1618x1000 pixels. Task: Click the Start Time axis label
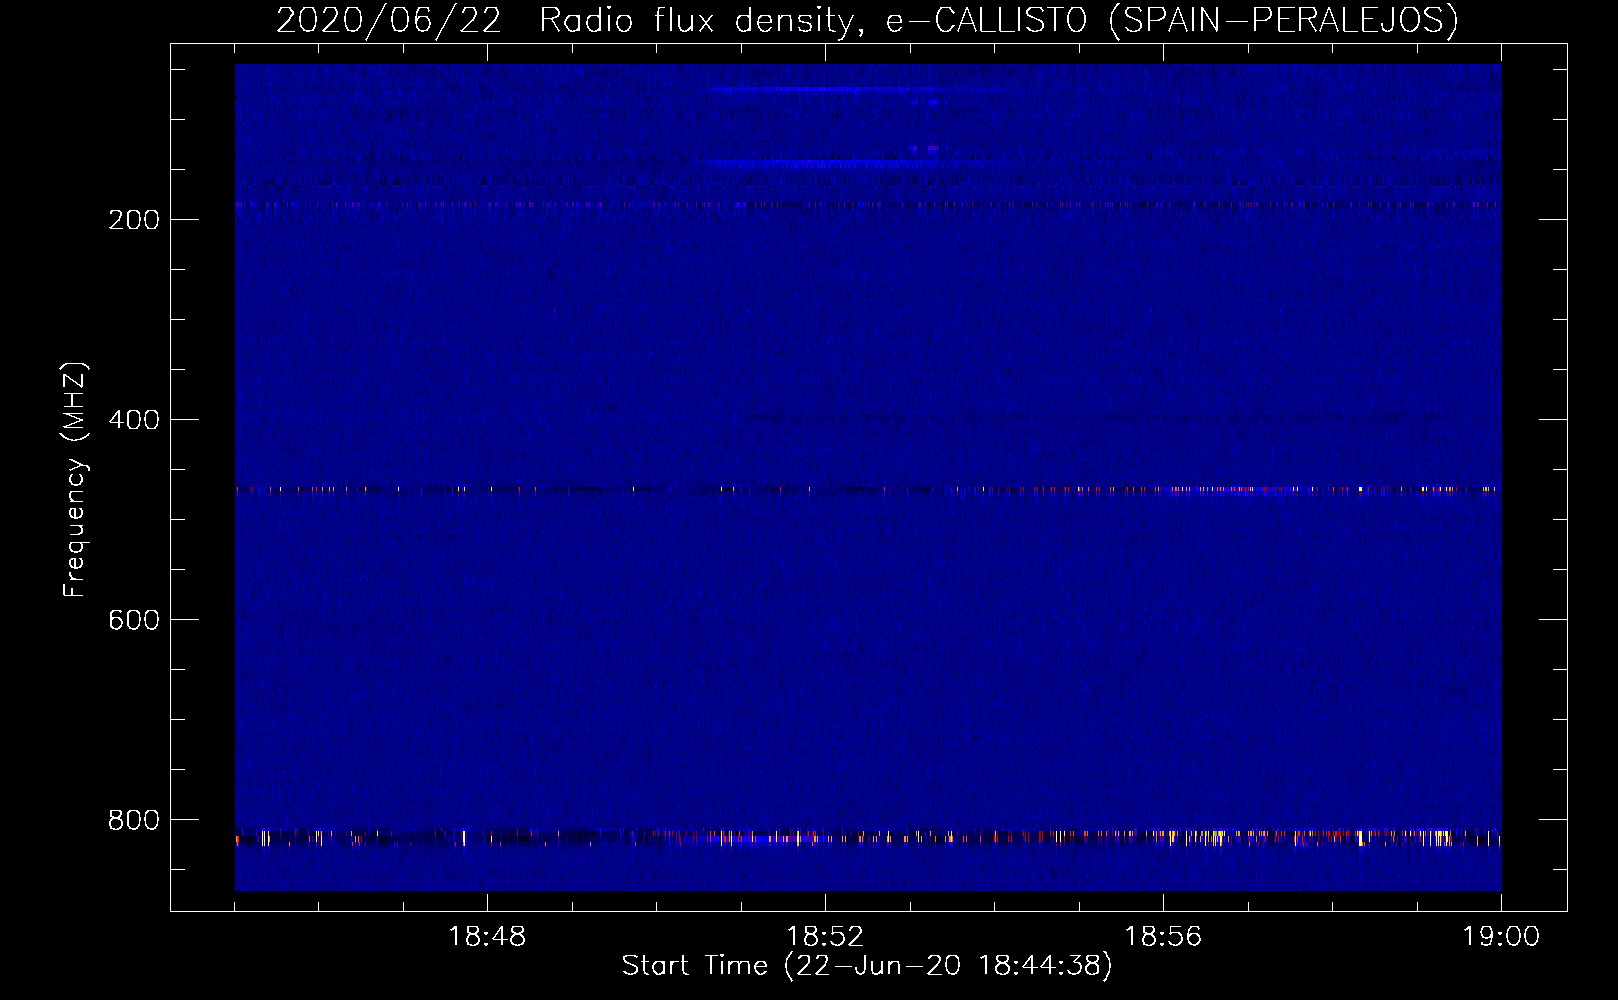(867, 966)
